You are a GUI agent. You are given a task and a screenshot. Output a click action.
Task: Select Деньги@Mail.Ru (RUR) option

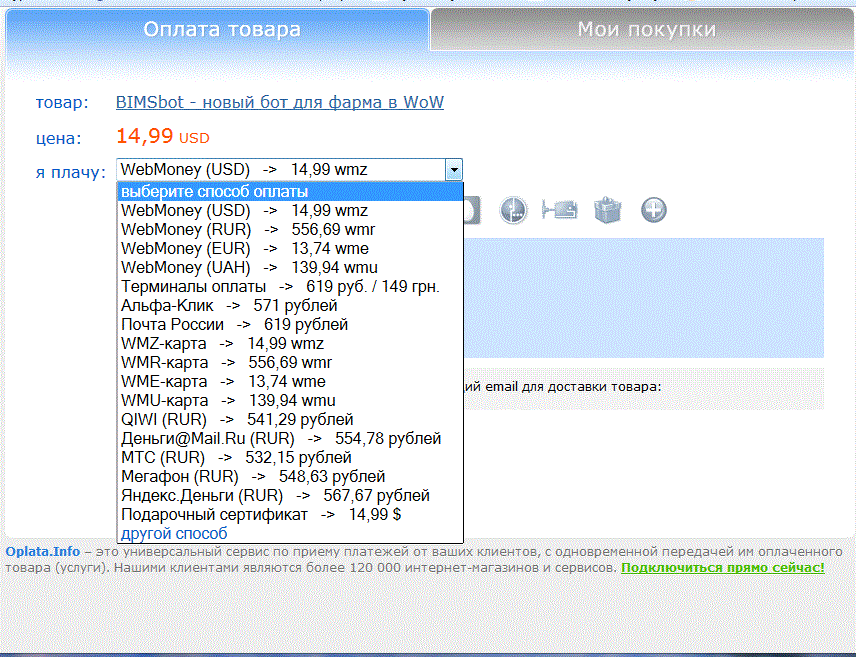(x=290, y=439)
